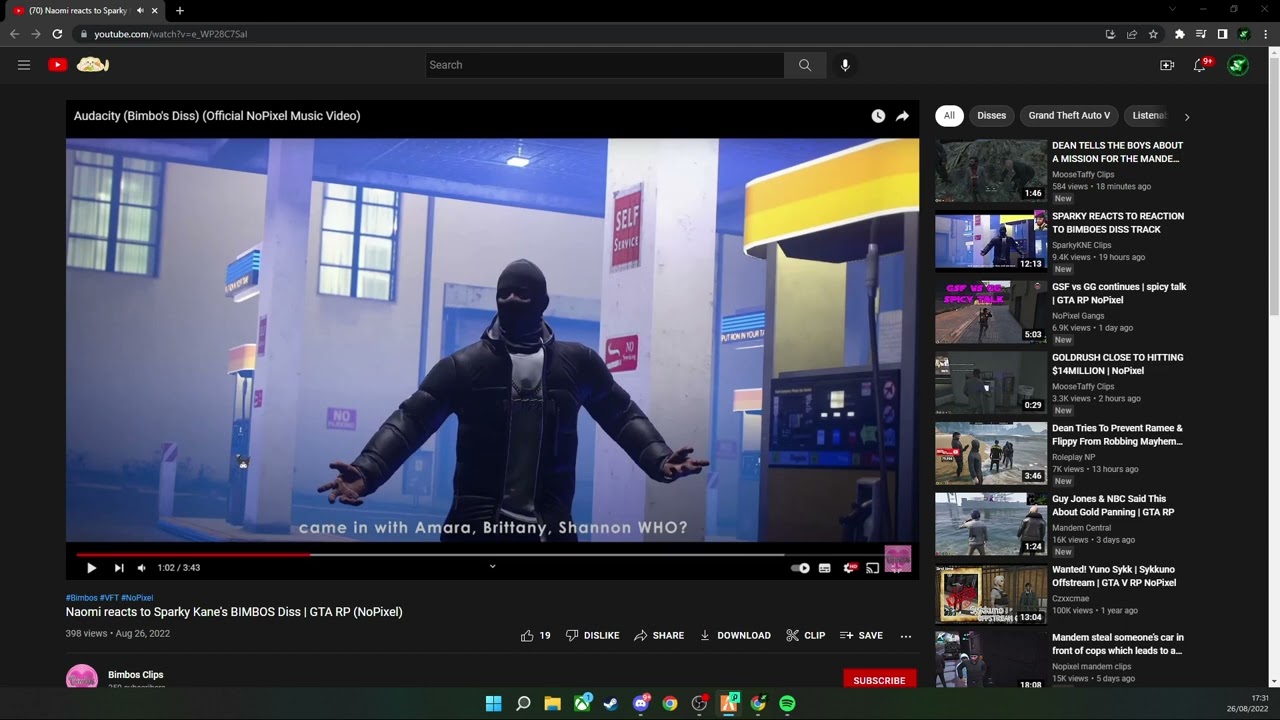Open Chrome three-dot menu
The image size is (1280, 720).
pyautogui.click(x=1265, y=34)
